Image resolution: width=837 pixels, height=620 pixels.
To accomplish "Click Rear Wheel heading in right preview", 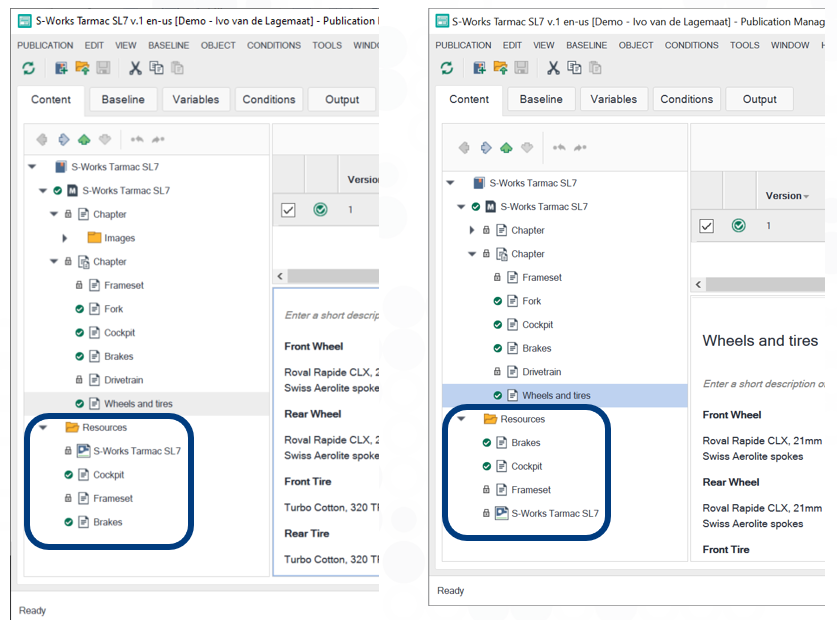I will click(x=731, y=482).
